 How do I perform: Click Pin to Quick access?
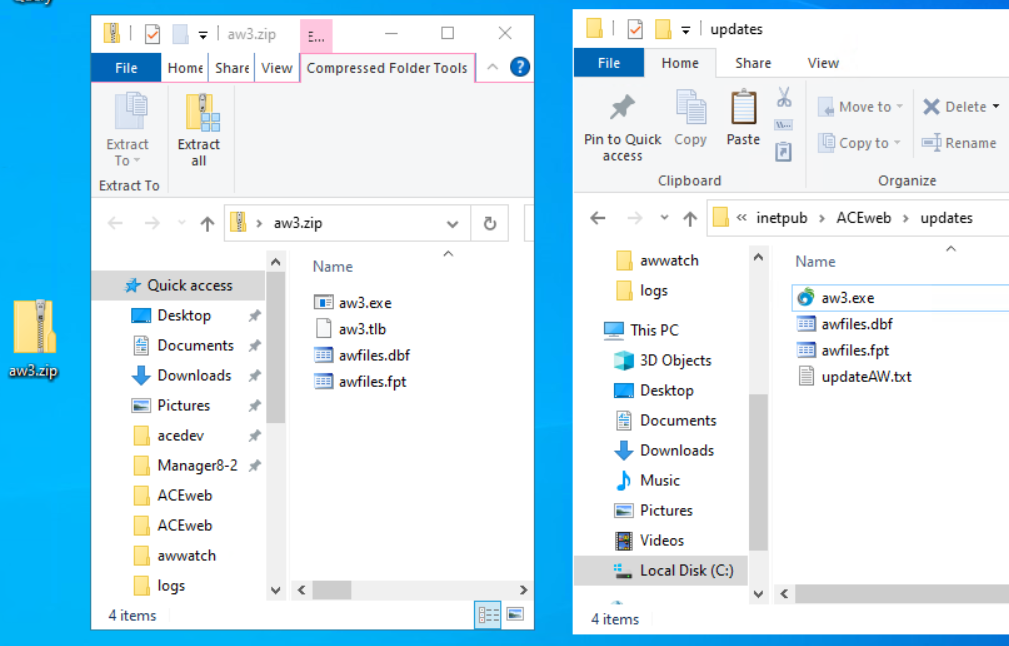pos(622,127)
